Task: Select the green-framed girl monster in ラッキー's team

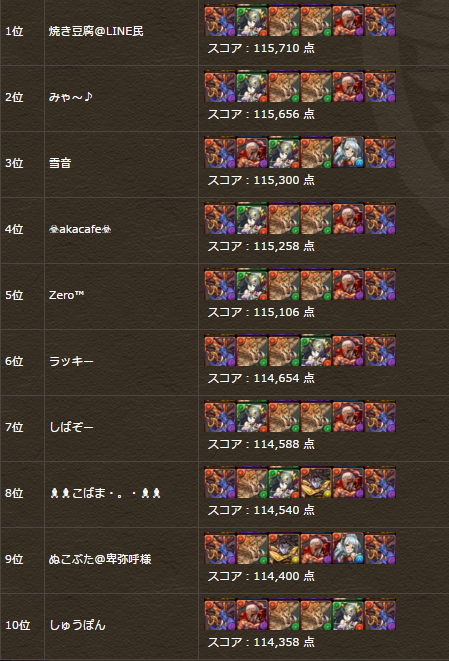Action: click(x=316, y=350)
